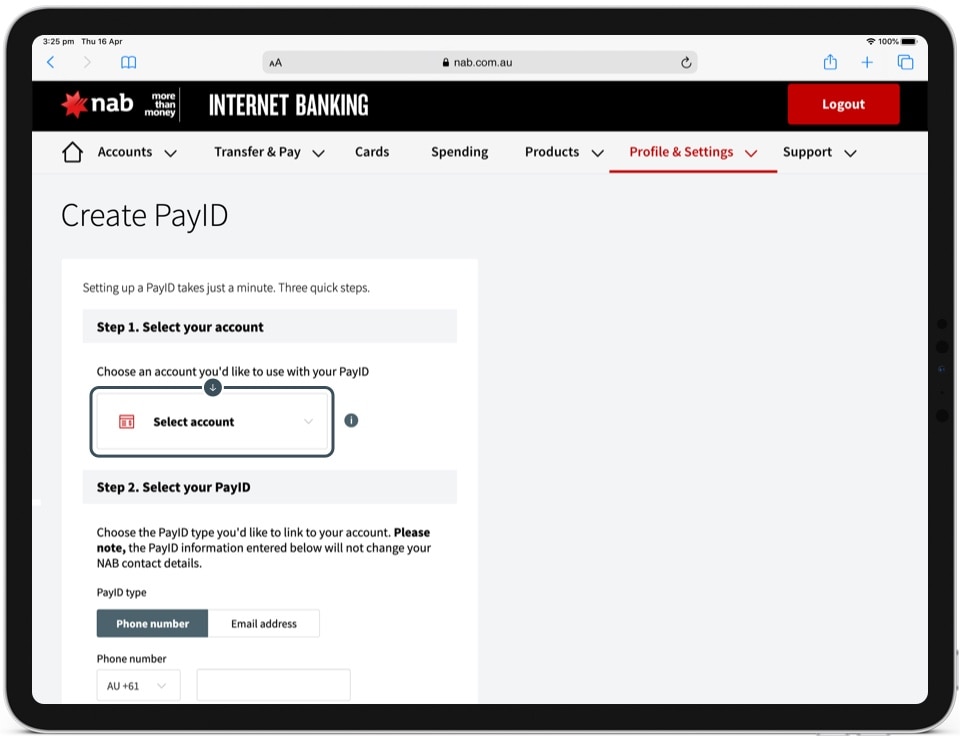The image size is (960, 740).
Task: Expand the Accounts menu
Action: (136, 153)
